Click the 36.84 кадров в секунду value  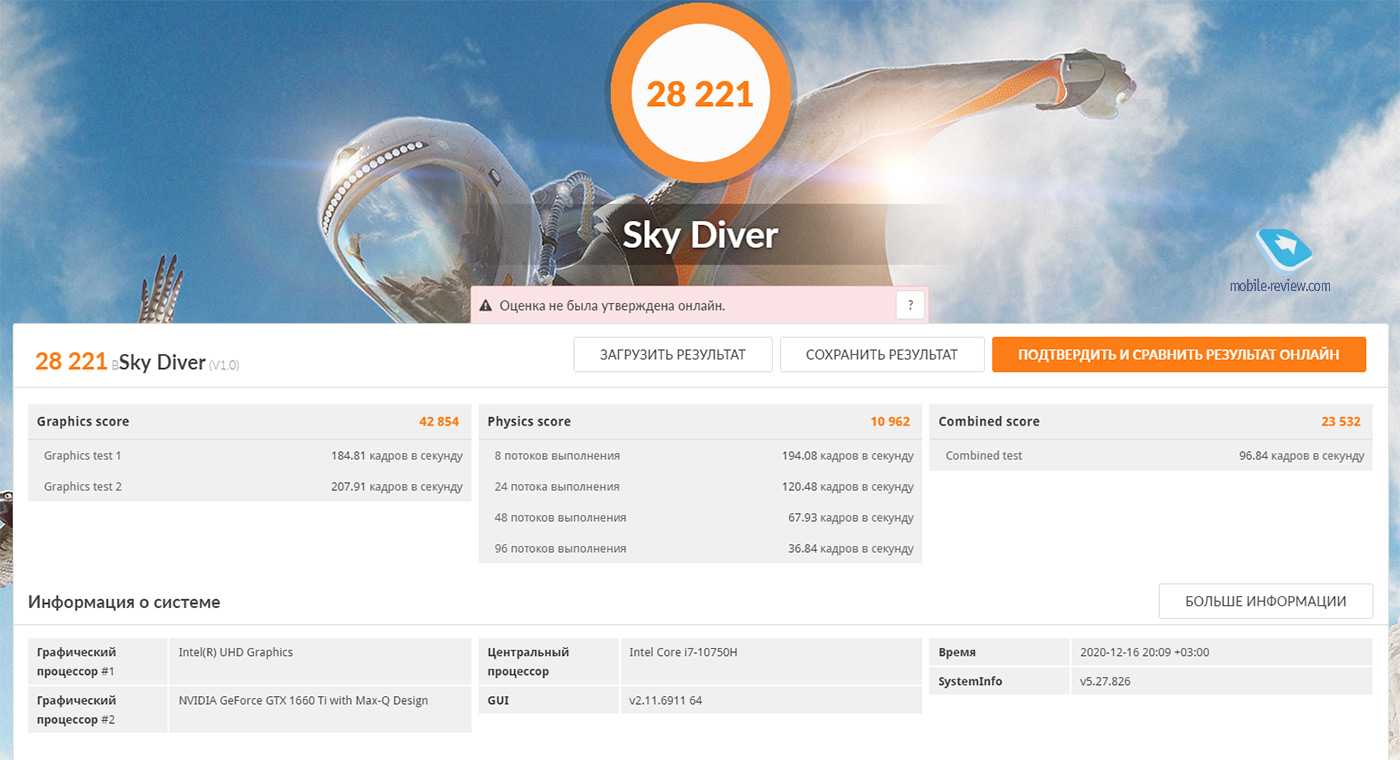tap(851, 549)
